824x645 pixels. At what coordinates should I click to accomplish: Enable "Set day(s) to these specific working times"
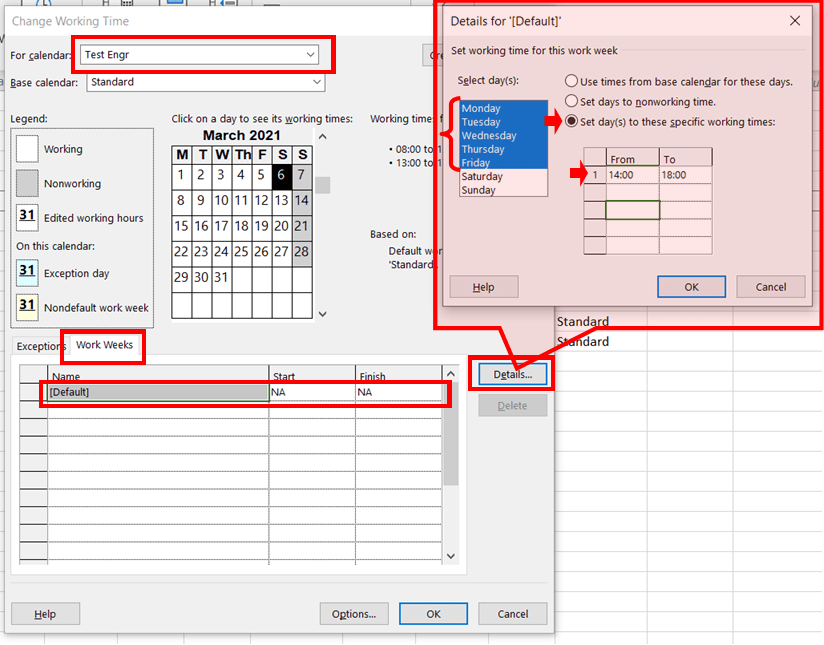coord(571,120)
